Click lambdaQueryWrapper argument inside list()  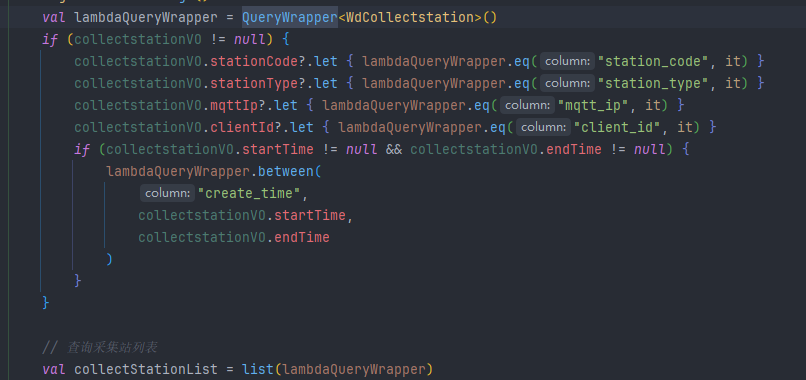click(x=353, y=369)
